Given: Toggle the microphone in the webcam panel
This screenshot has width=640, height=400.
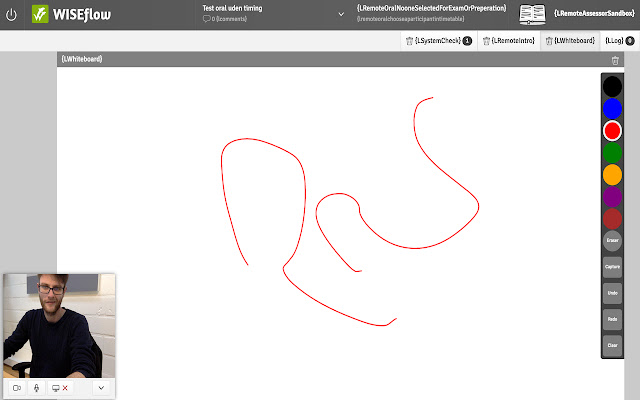Looking at the screenshot, I should click(x=36, y=388).
